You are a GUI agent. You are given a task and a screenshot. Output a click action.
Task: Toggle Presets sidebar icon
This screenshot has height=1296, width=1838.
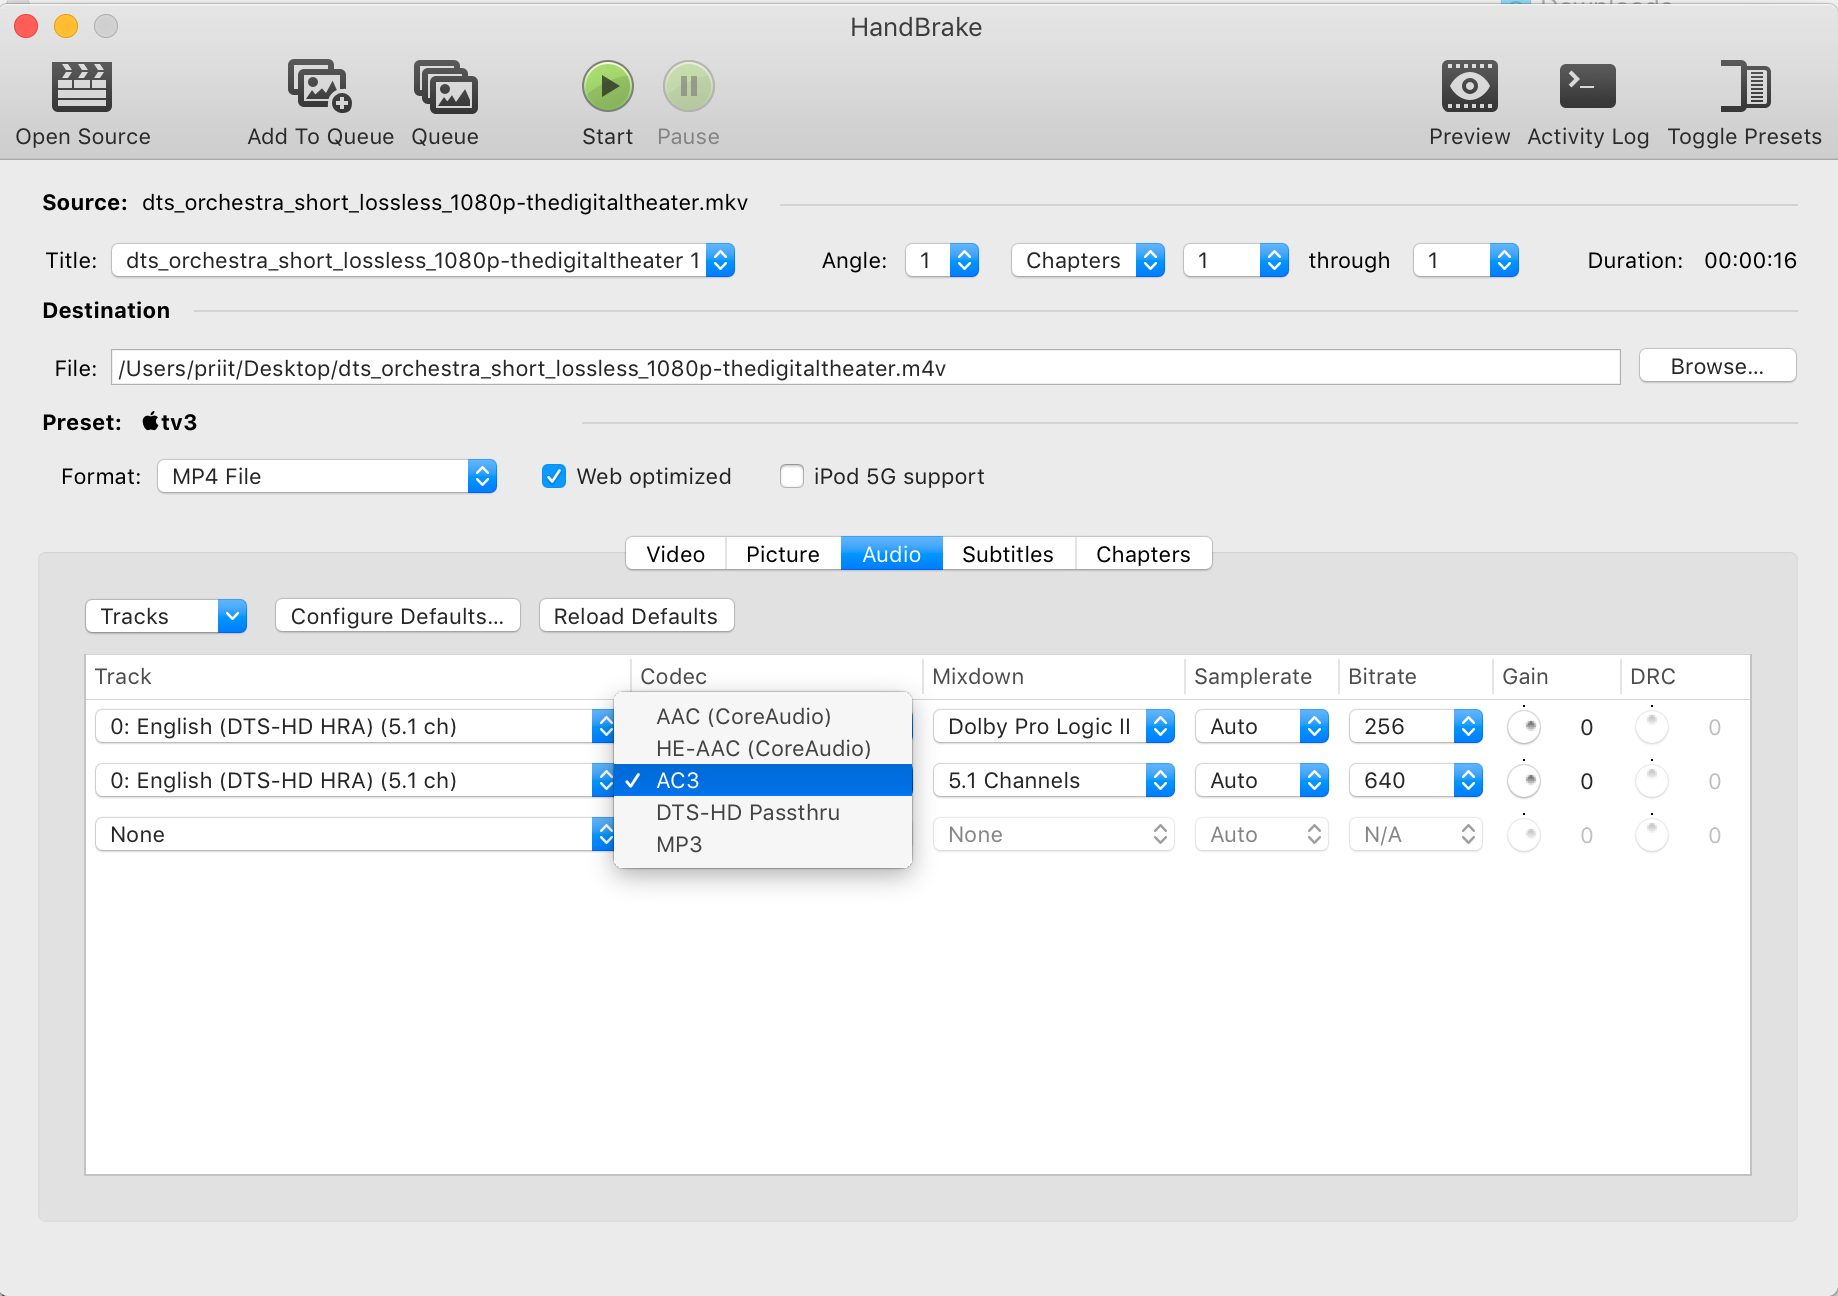1745,87
